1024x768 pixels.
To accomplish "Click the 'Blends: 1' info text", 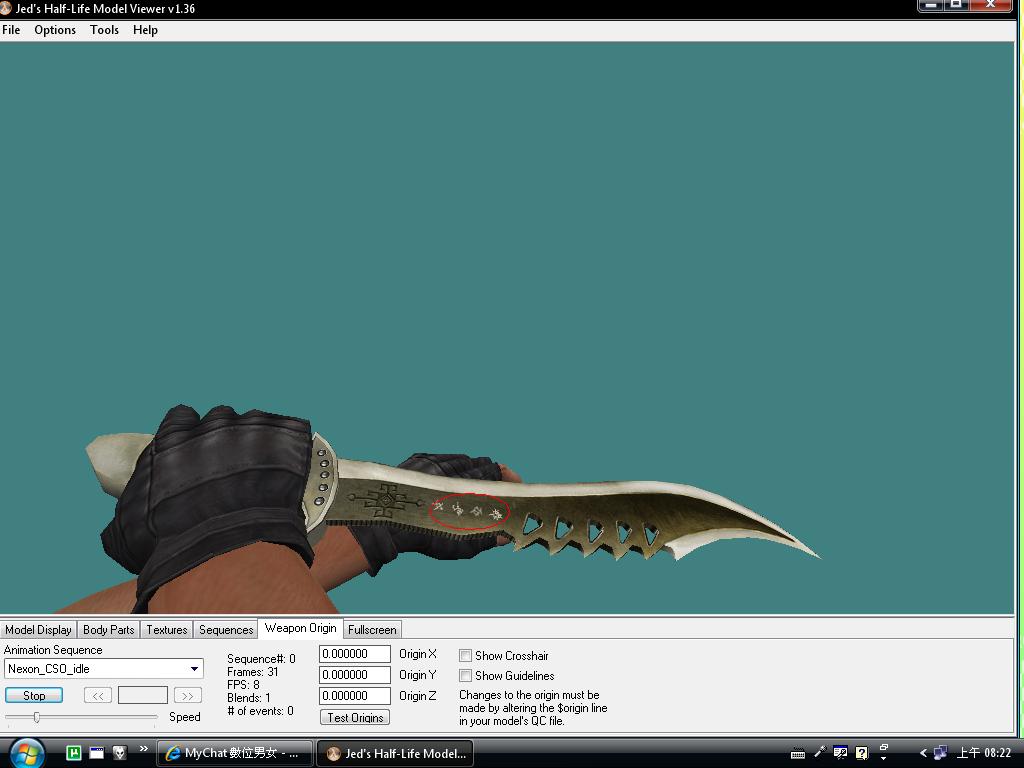I will click(249, 698).
